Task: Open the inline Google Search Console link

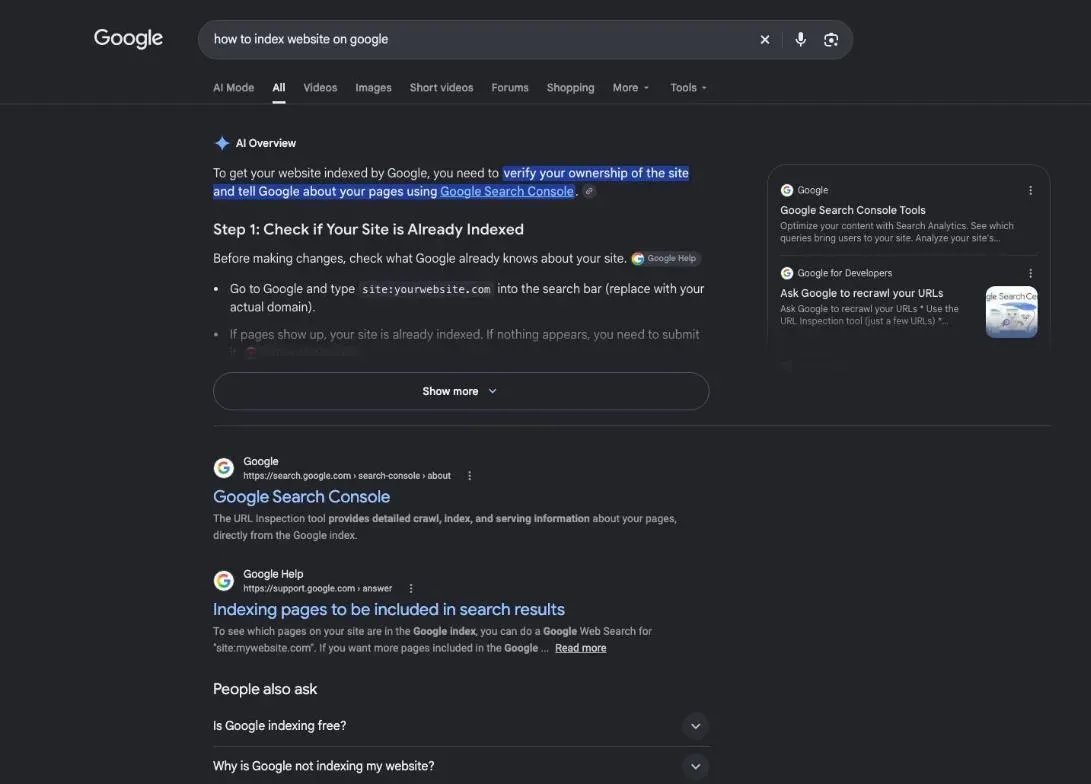Action: point(507,191)
